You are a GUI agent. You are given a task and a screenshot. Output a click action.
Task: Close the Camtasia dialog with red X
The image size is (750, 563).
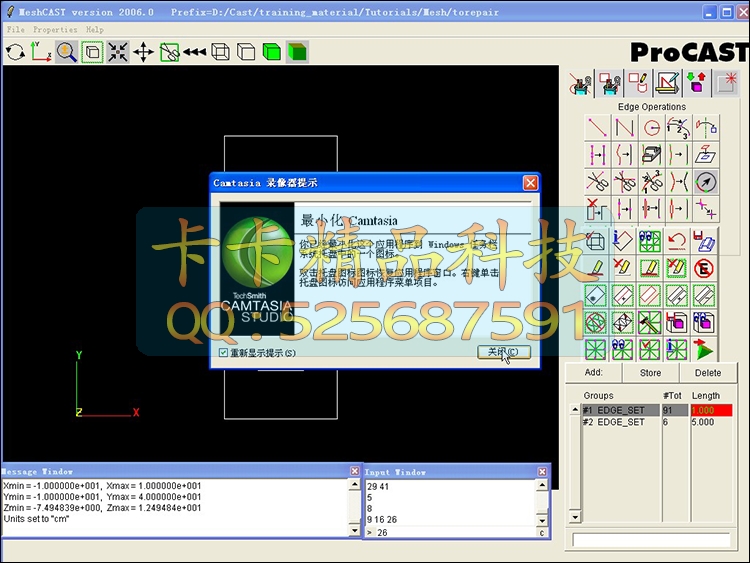coord(530,183)
